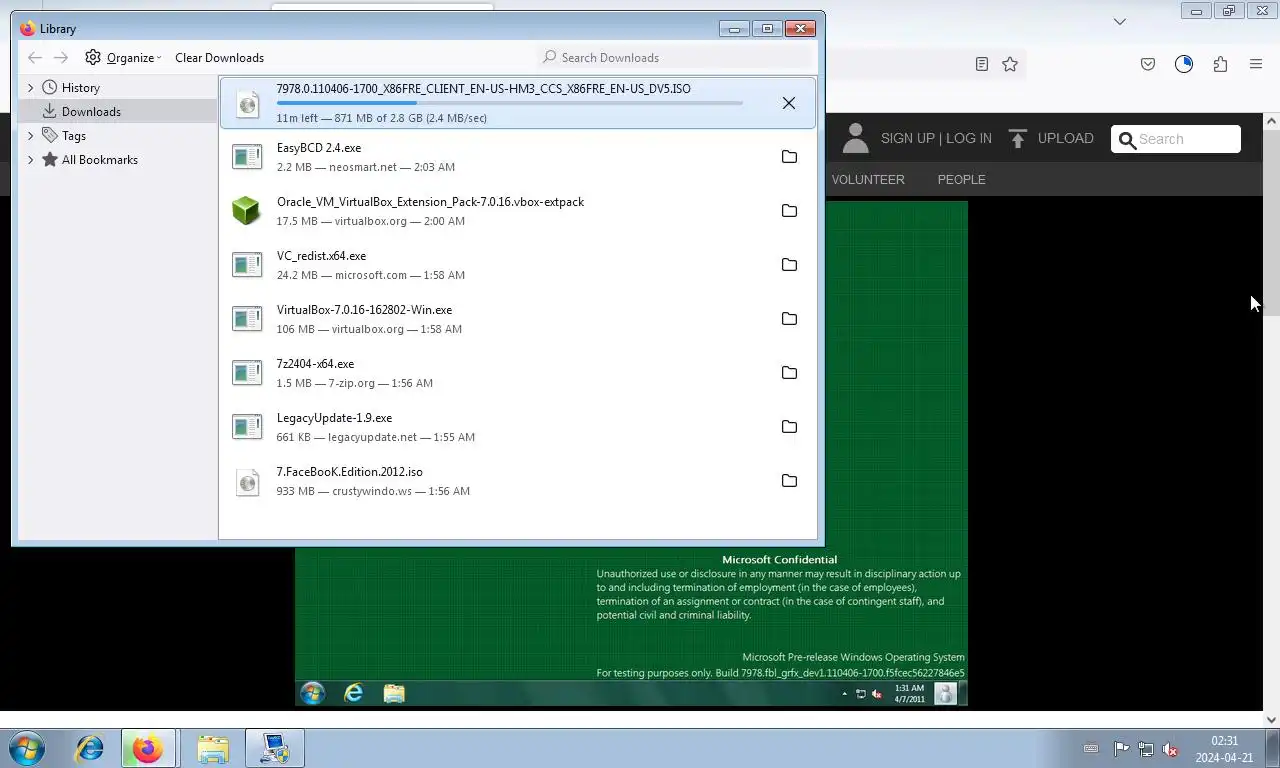Open the PEOPLE nav item

[x=961, y=180]
